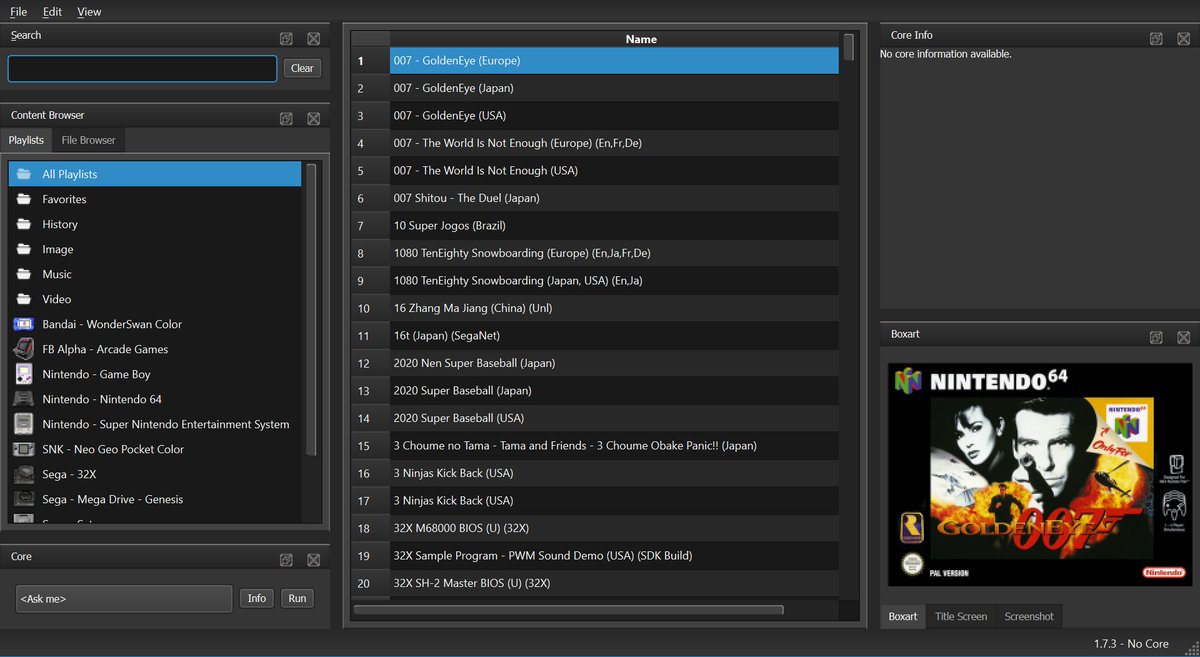Viewport: 1200px width, 657px height.
Task: Select 3 Choume no Tama entry
Action: point(614,445)
